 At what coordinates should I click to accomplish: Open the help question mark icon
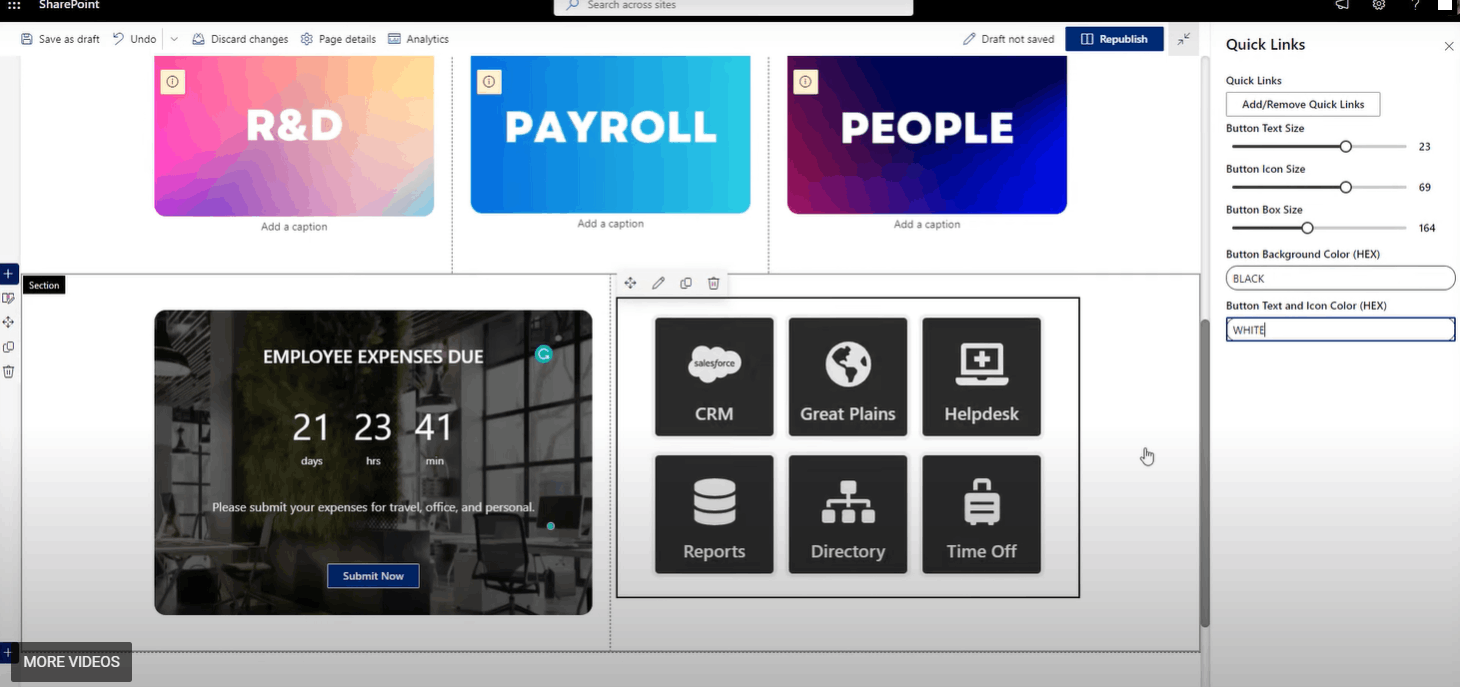tap(1415, 5)
